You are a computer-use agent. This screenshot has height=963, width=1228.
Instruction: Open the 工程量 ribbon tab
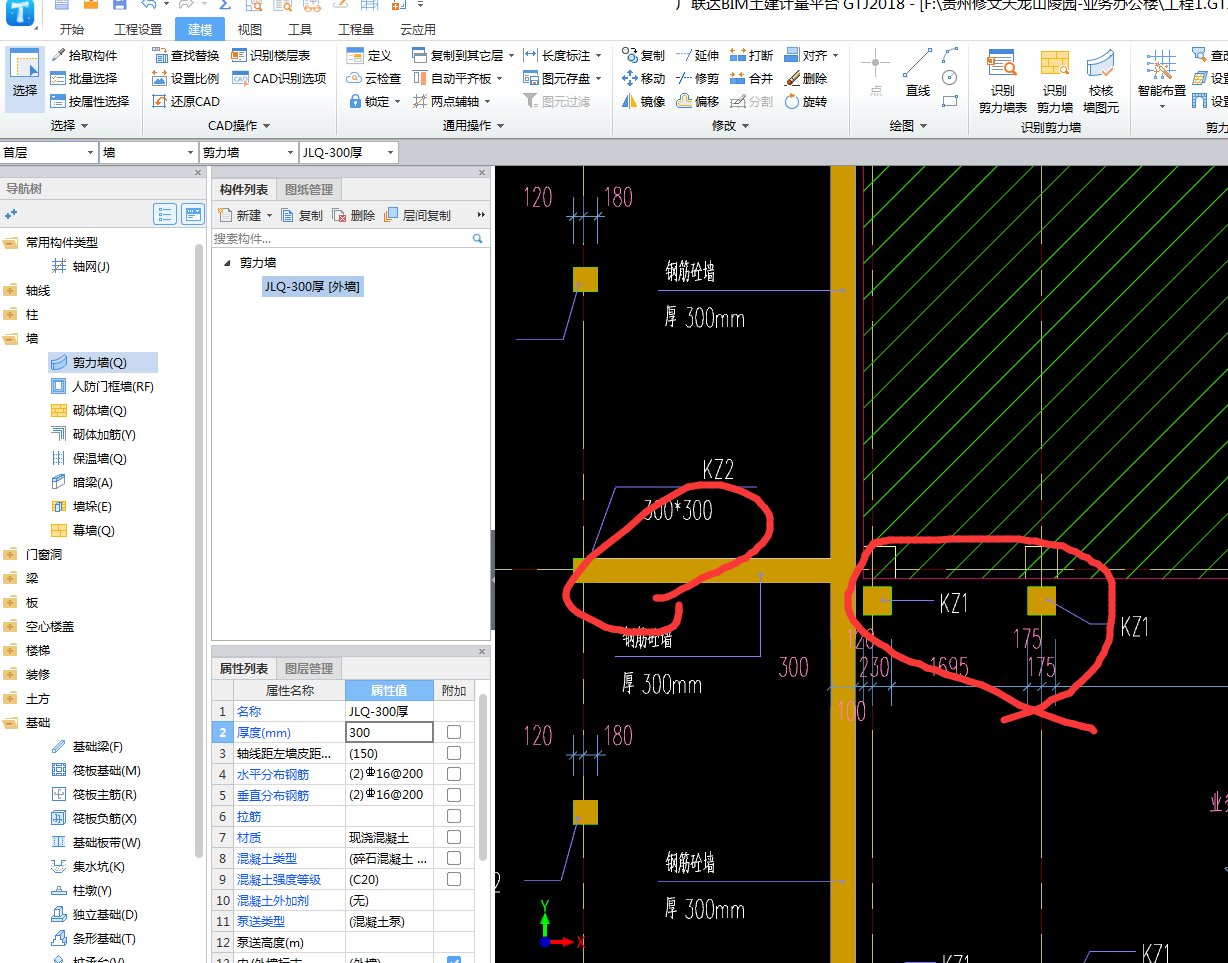[356, 29]
